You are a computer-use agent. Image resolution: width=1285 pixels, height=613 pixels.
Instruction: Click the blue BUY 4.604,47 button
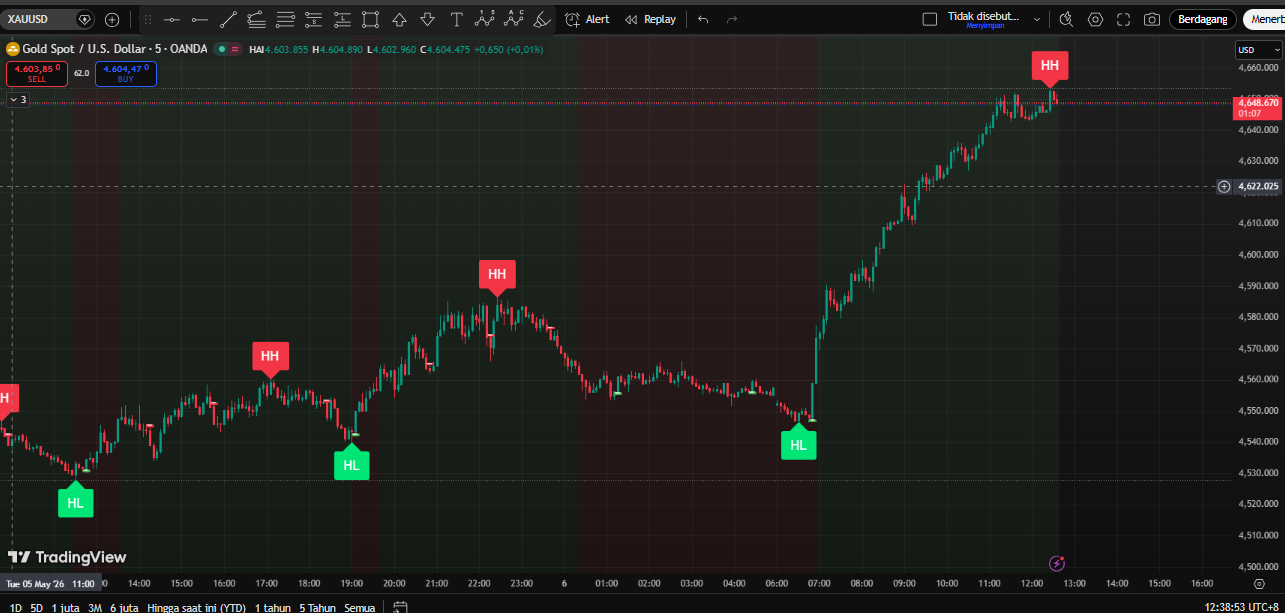pyautogui.click(x=126, y=73)
